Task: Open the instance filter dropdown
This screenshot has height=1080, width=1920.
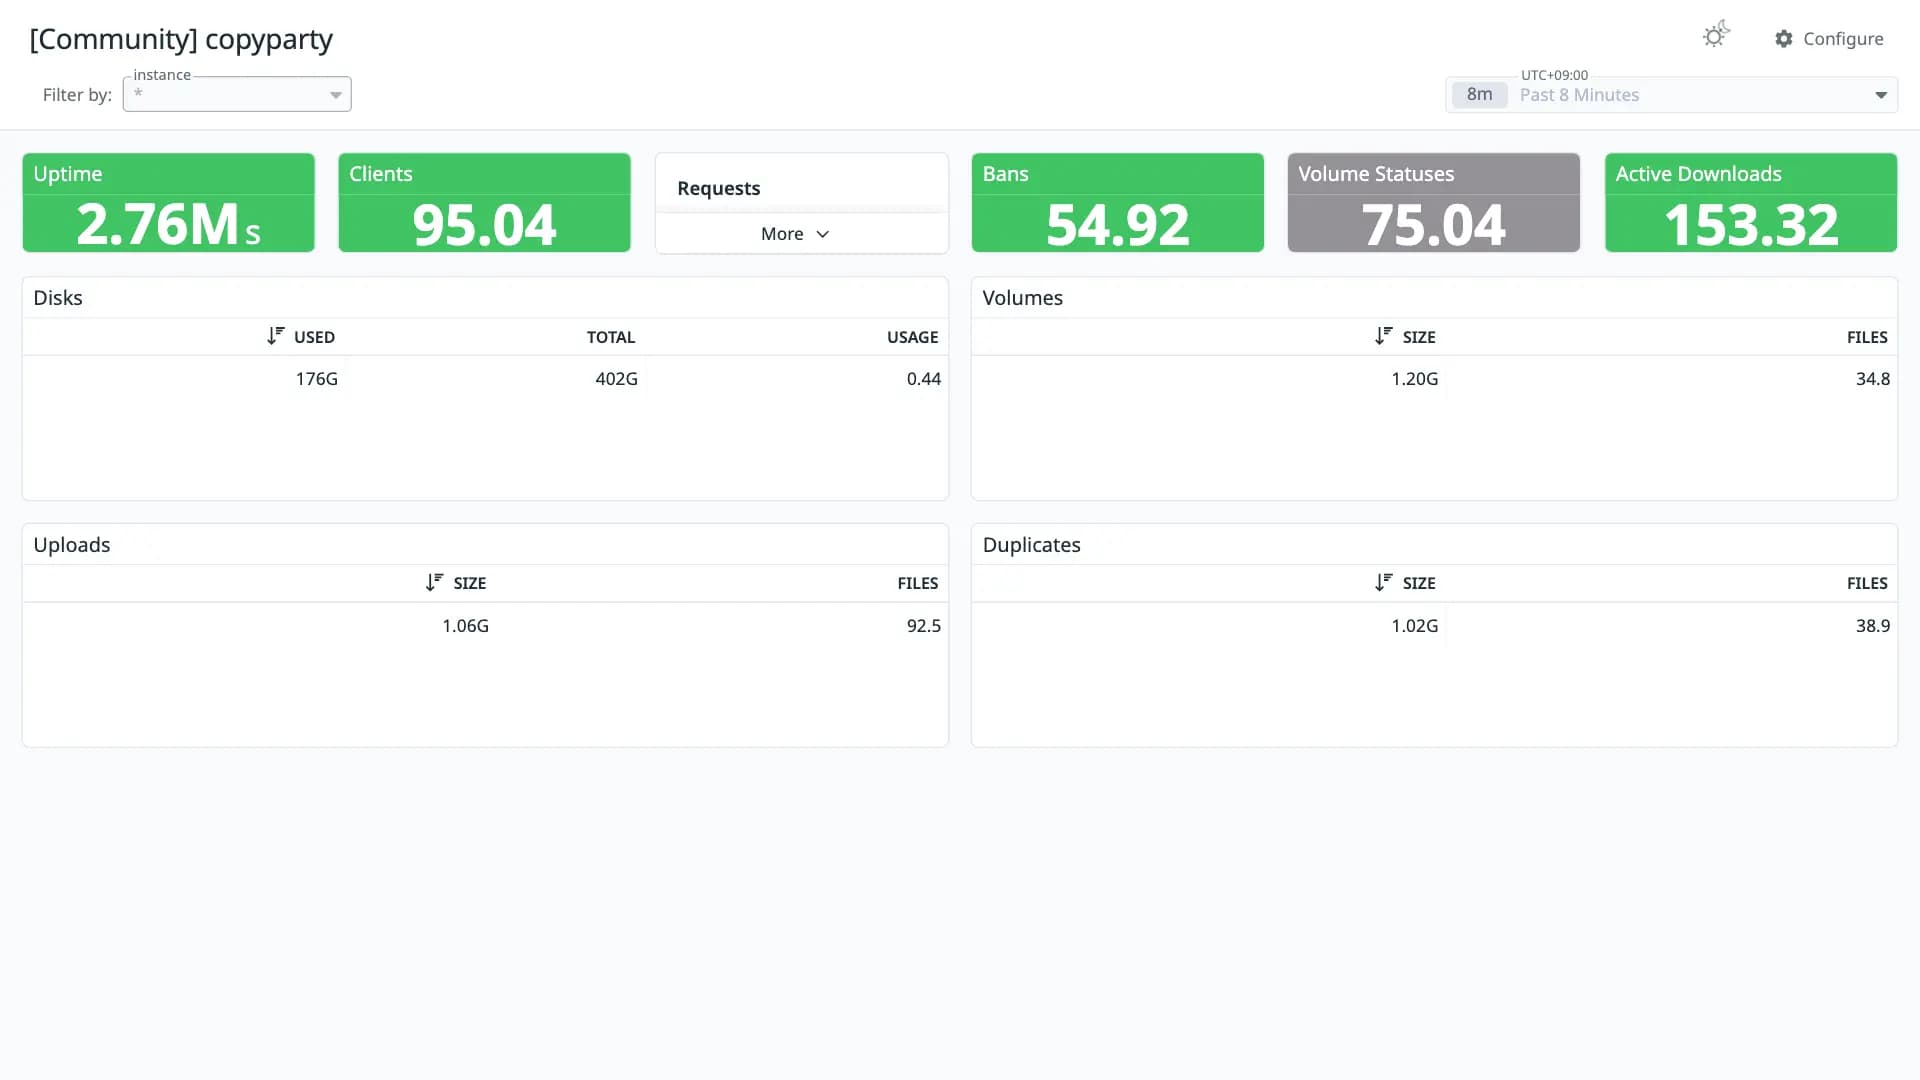Action: click(237, 94)
